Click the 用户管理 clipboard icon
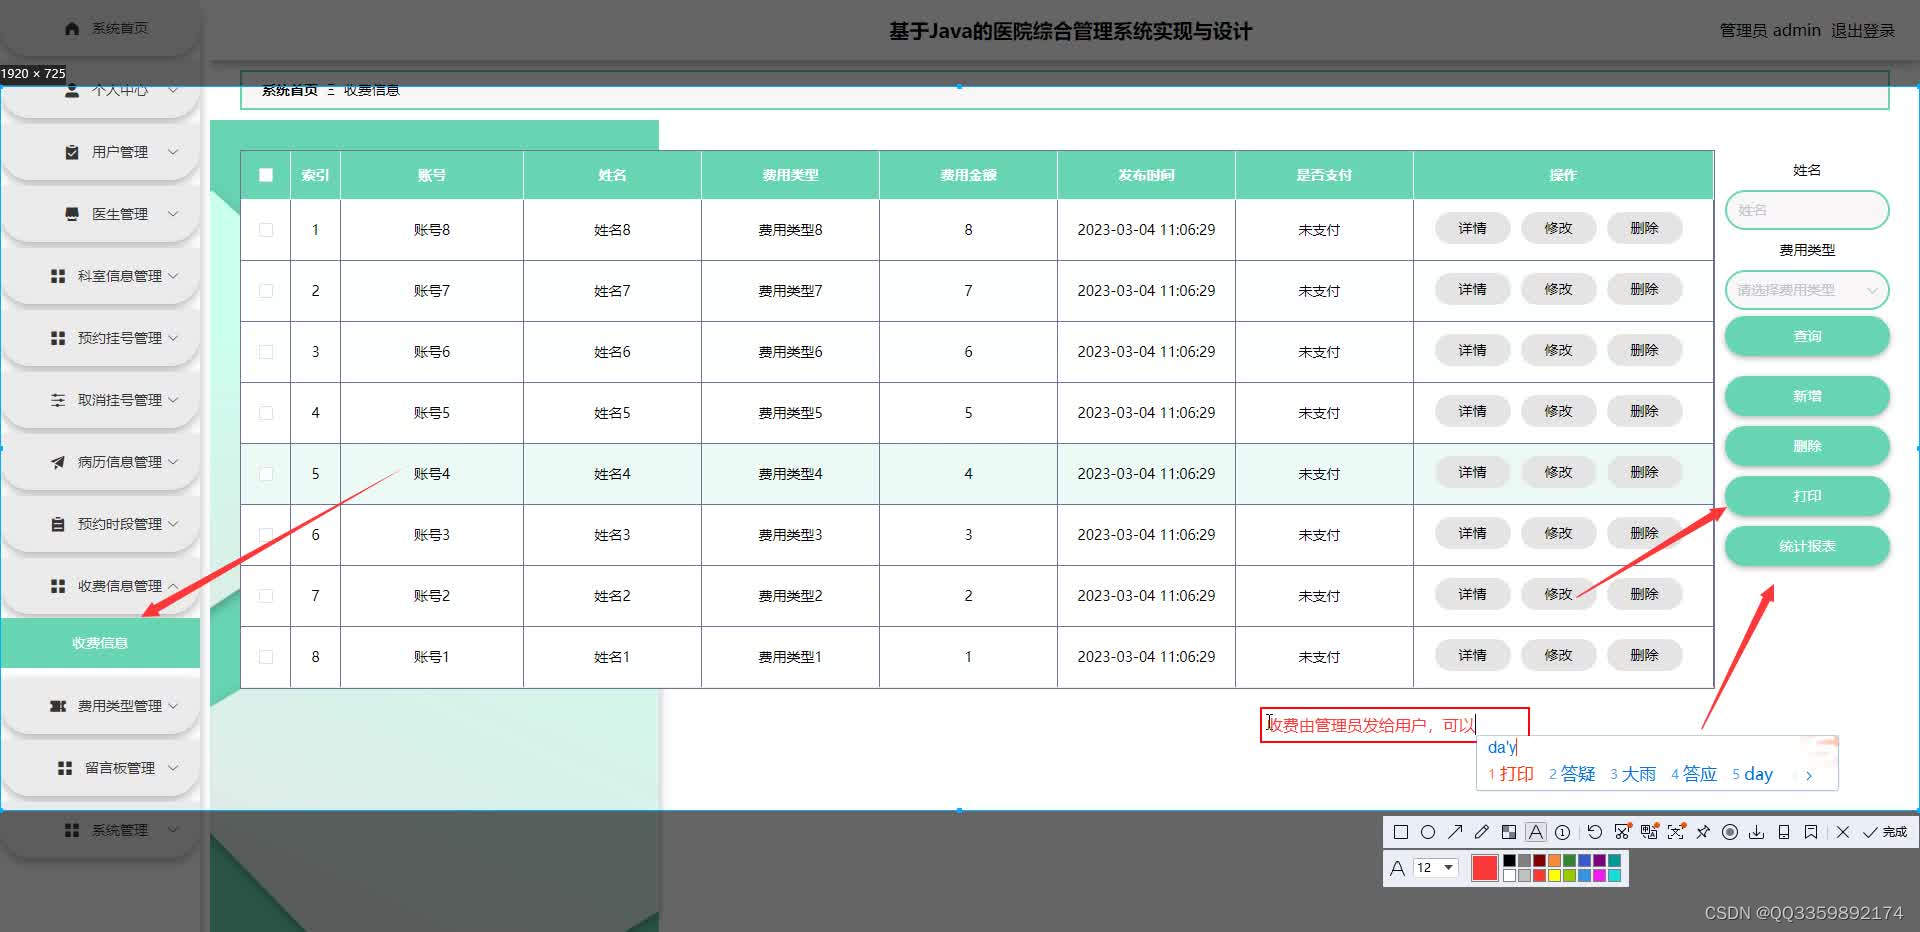 click(72, 152)
